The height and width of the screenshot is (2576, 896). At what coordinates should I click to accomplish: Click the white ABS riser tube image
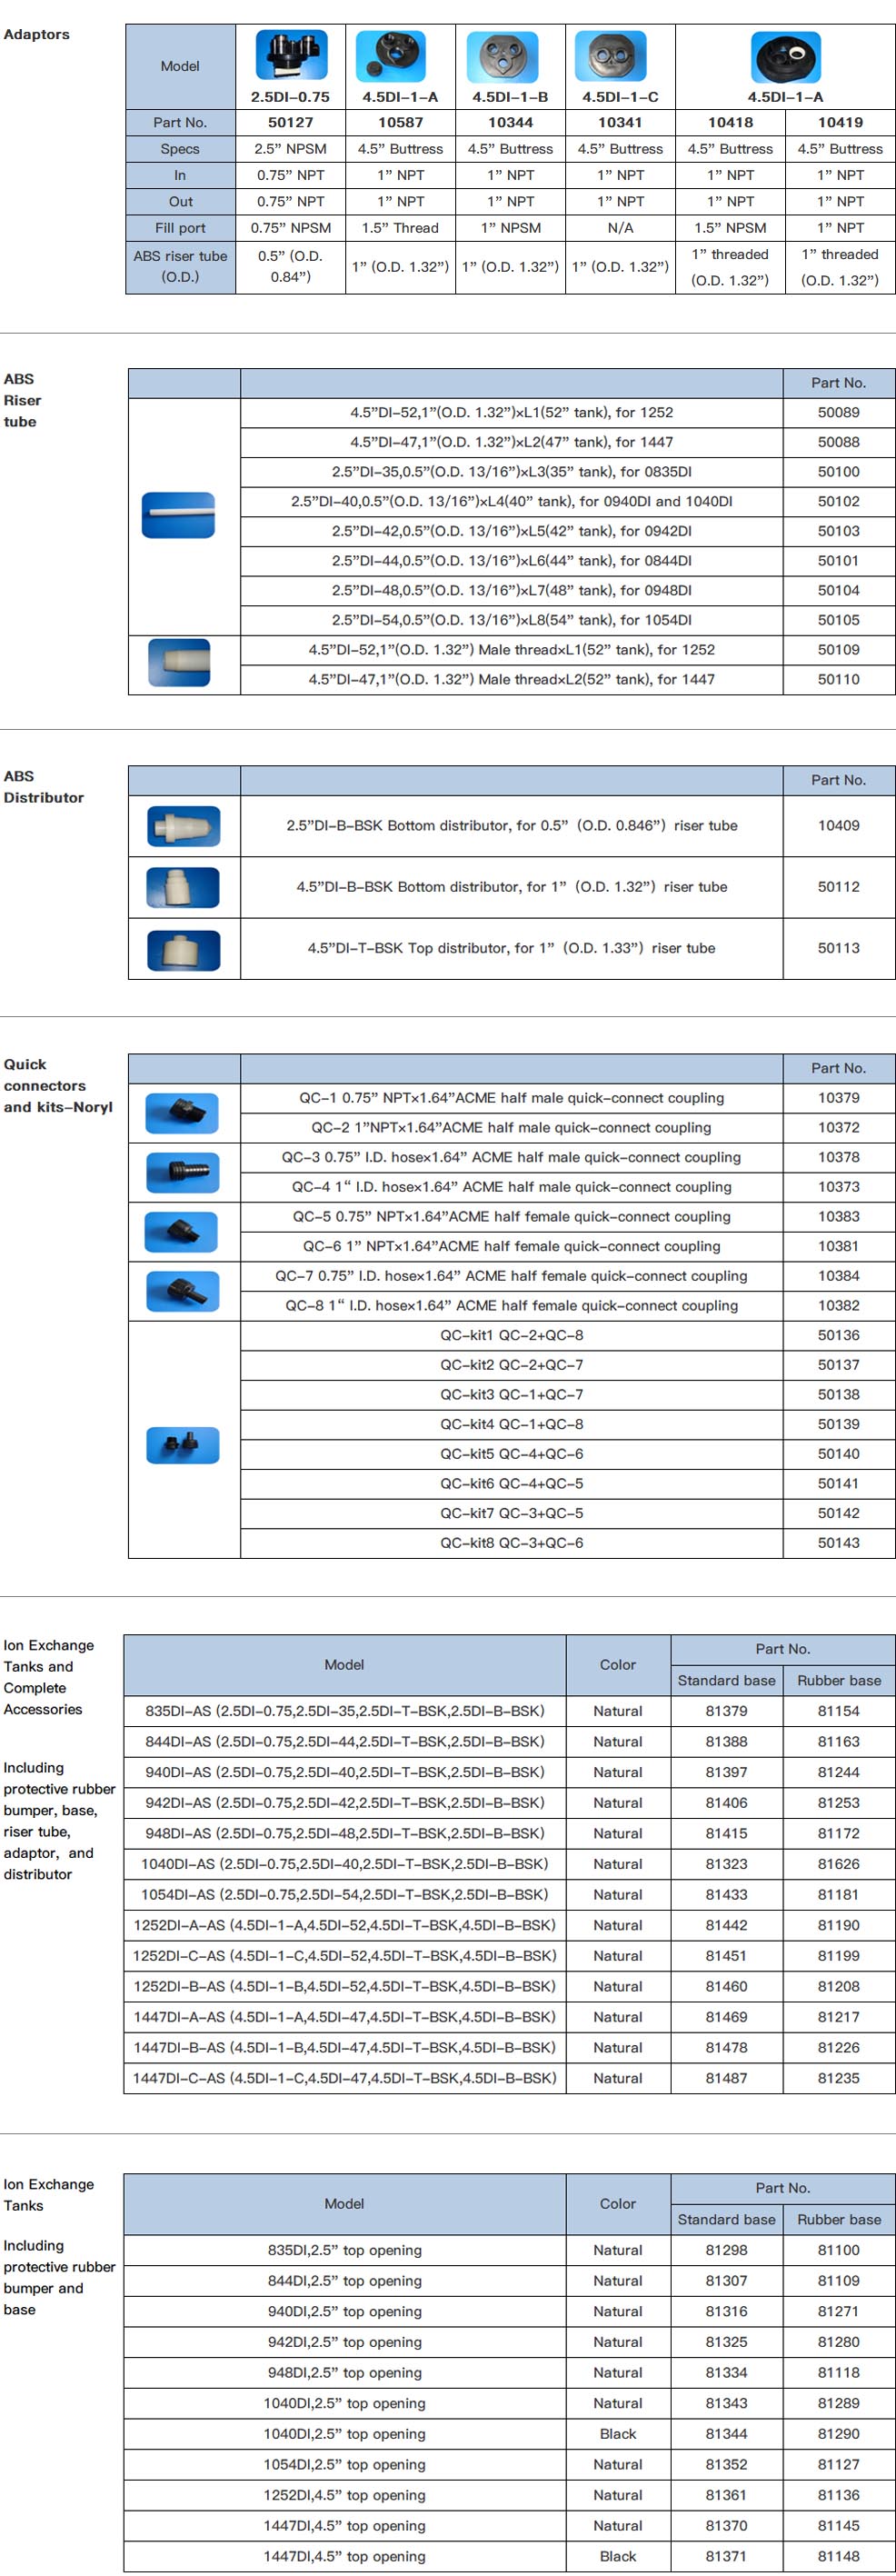pyautogui.click(x=179, y=515)
